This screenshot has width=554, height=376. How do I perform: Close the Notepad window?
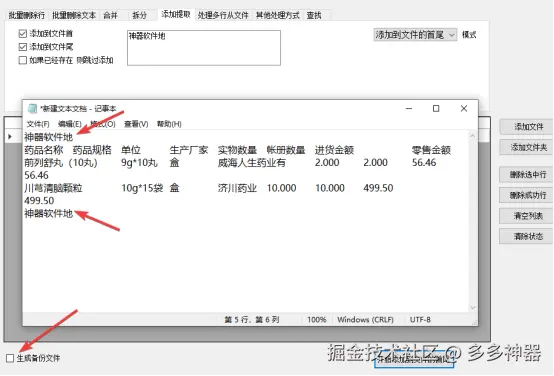pyautogui.click(x=464, y=108)
